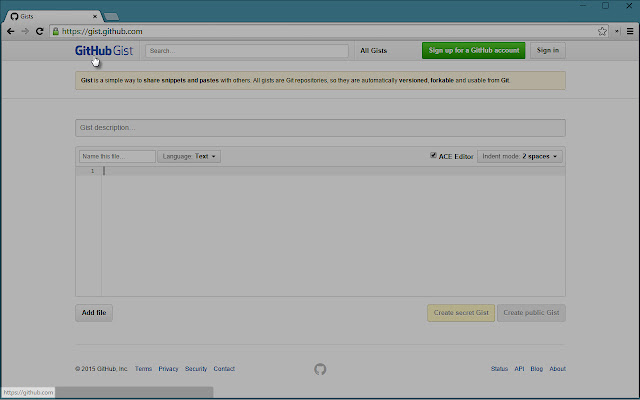Click into the Gist description field
Screen dimensions: 640x400
320,128
